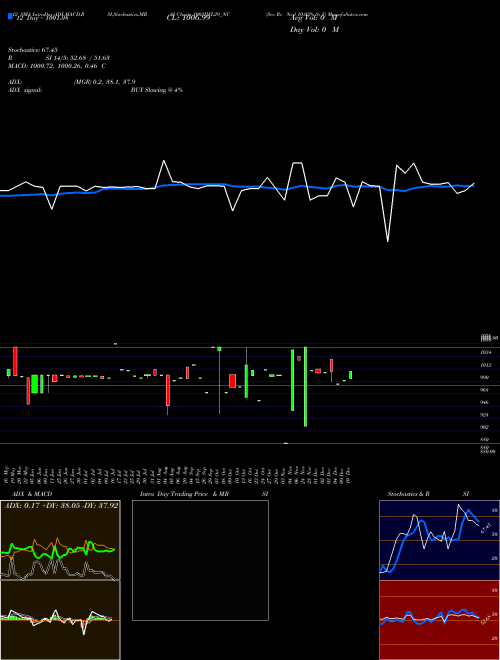Click the CL: 1006.99 closing price label
Viewport: 500px width, 660px height.
[x=188, y=18]
